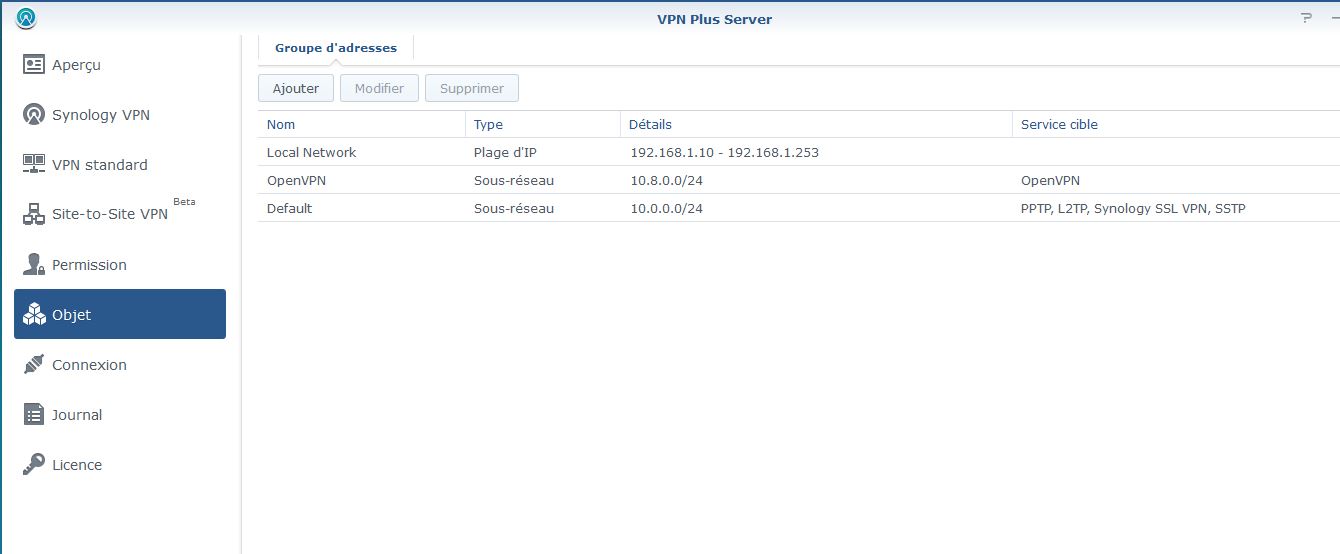Click the OpenVPN target service cell
Screen dimensions: 1340x554
click(x=1050, y=181)
